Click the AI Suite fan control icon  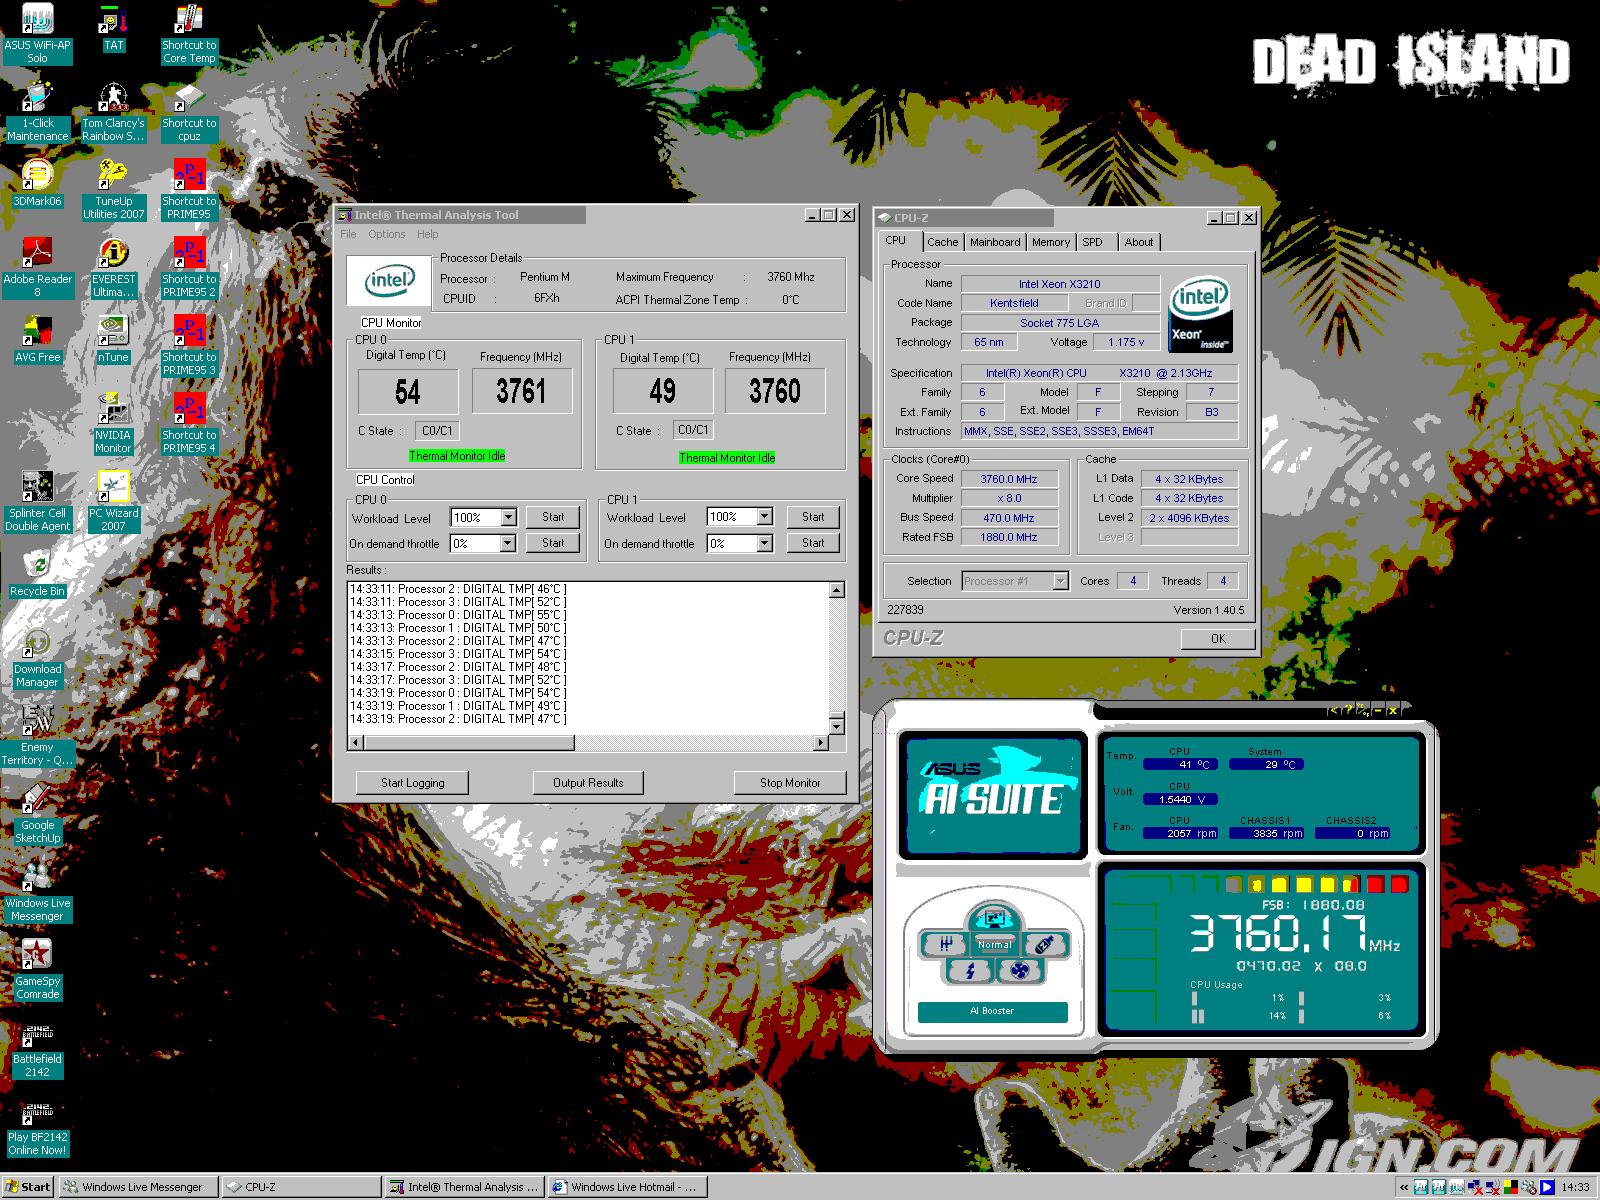(1020, 970)
